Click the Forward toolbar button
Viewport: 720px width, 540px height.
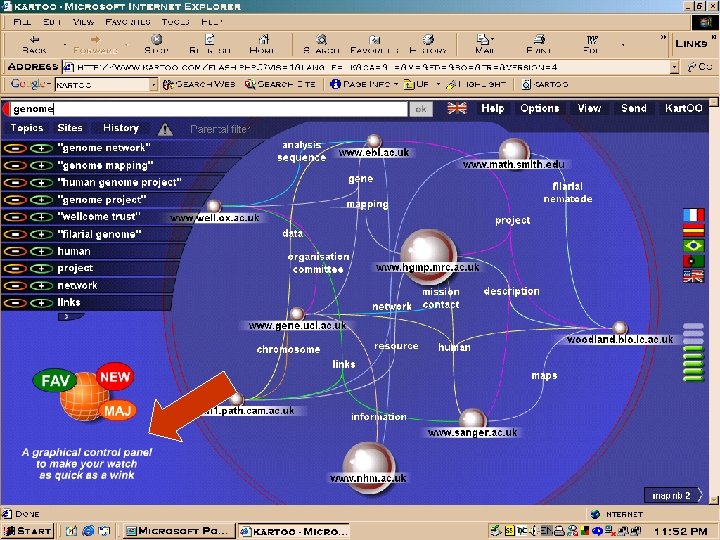tap(95, 44)
